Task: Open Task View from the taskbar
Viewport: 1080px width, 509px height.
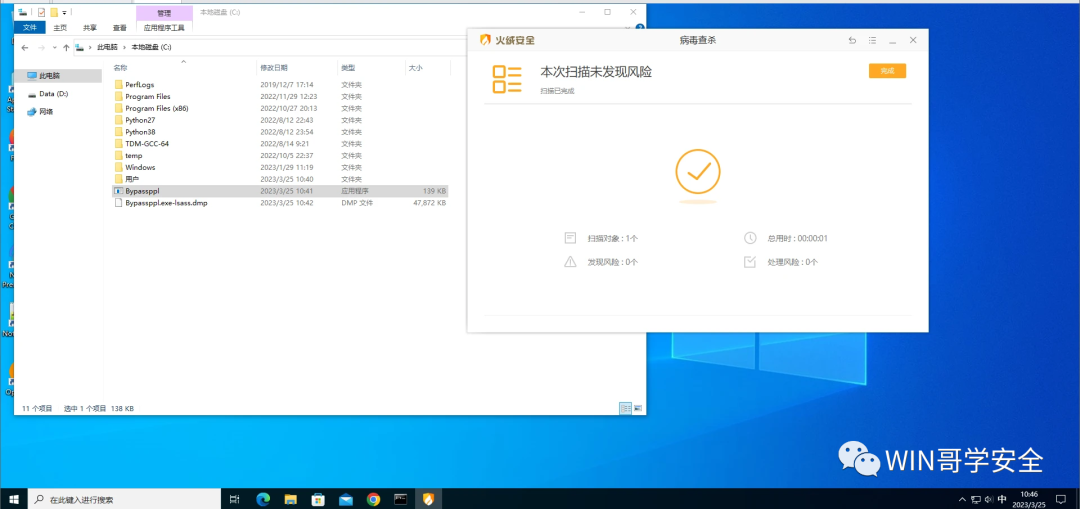Action: [234, 499]
